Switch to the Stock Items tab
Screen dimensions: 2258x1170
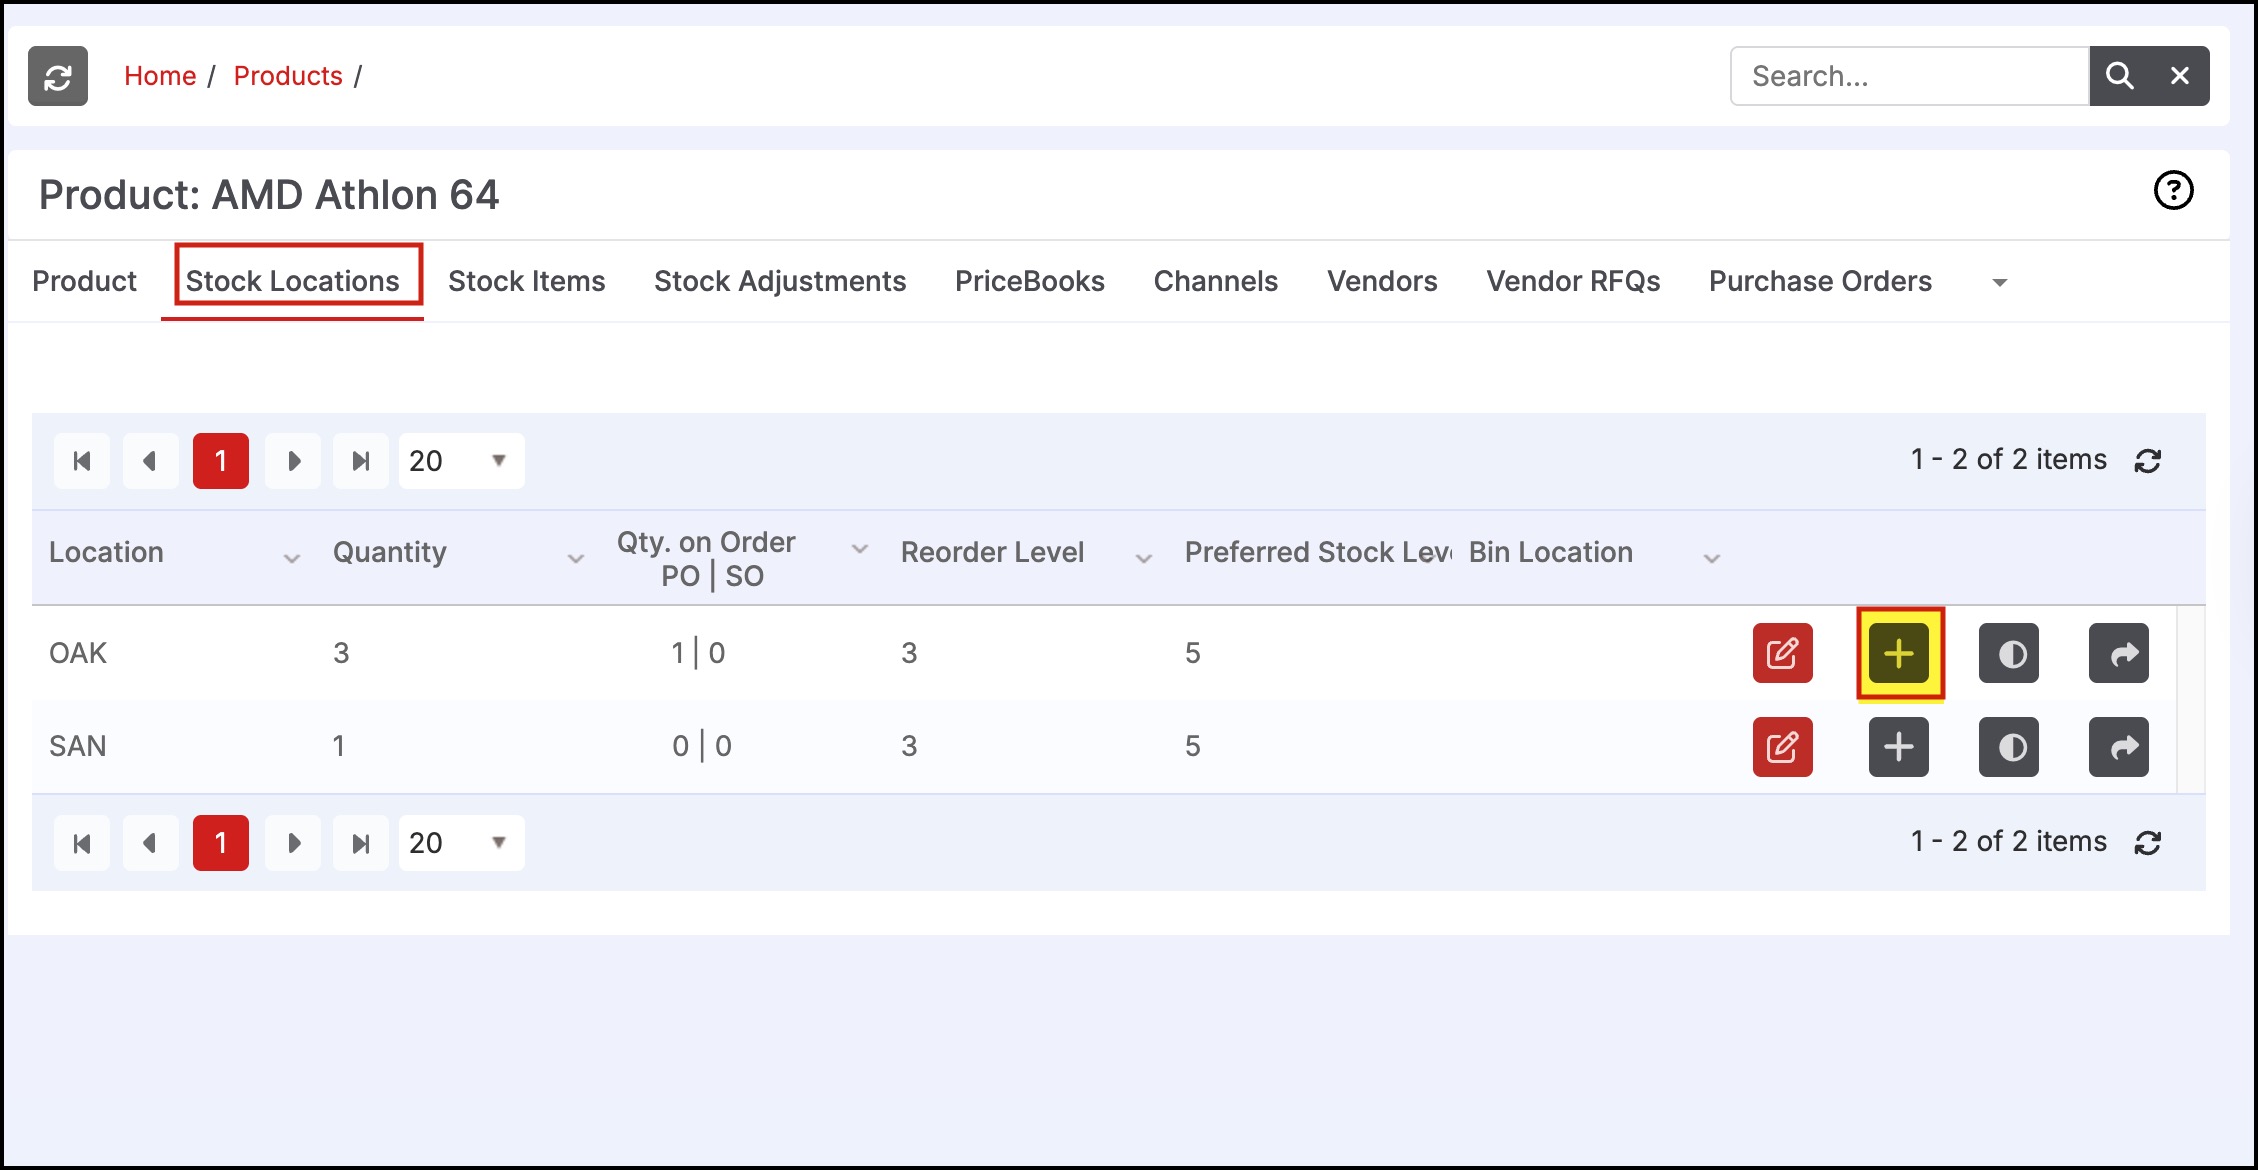point(527,281)
